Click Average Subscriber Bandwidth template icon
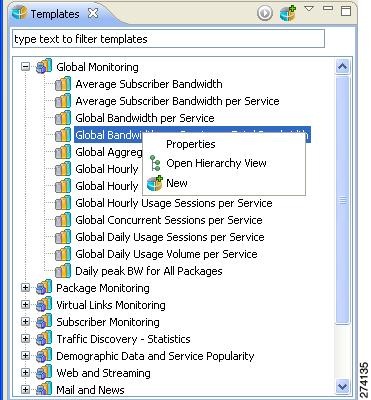Viewport: 371px width, 400px height. click(x=63, y=84)
